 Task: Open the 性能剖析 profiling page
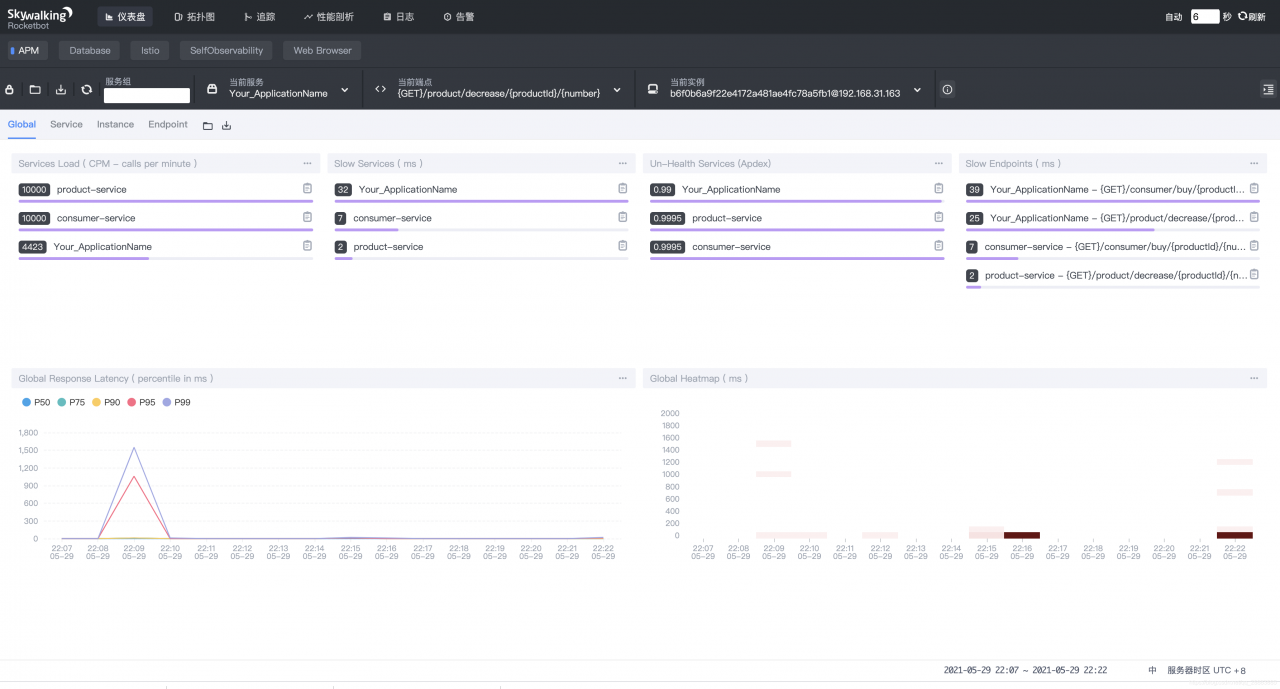[x=329, y=17]
